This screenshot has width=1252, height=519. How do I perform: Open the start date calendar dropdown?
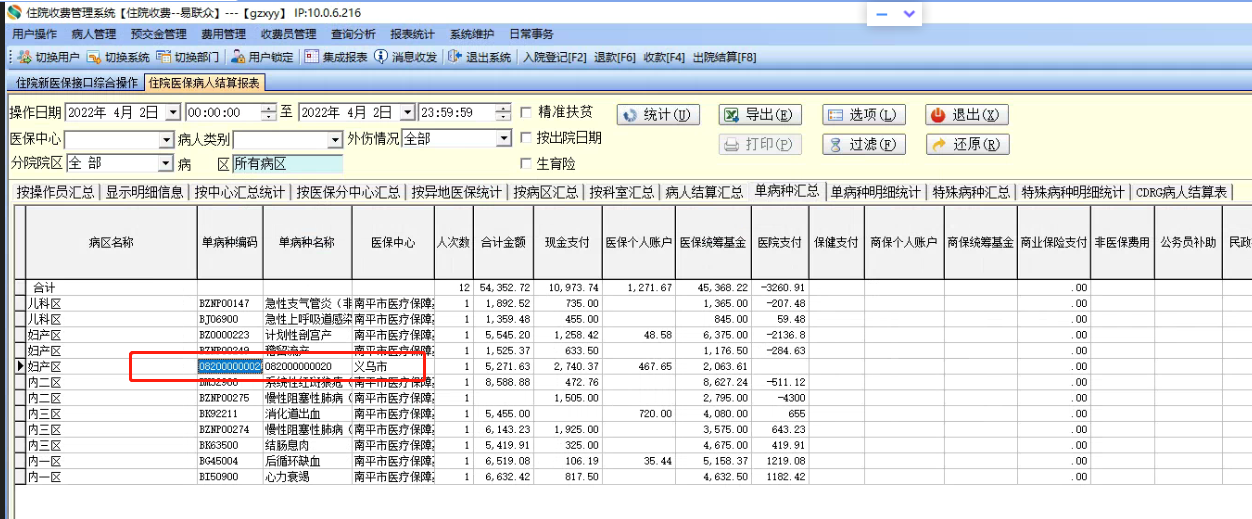[x=173, y=112]
